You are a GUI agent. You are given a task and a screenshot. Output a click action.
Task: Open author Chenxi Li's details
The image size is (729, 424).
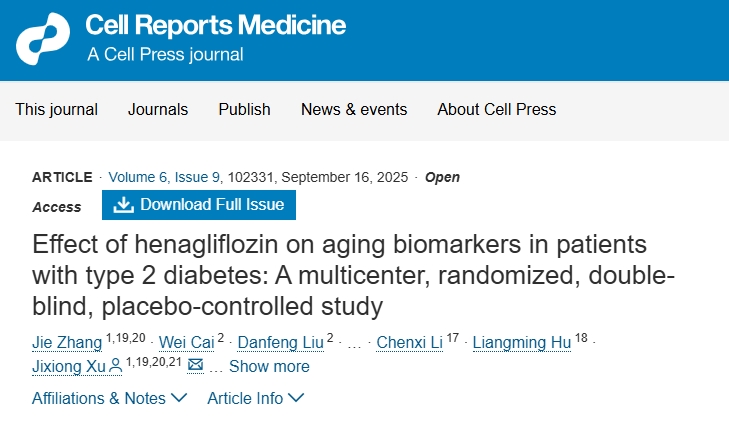tap(410, 342)
